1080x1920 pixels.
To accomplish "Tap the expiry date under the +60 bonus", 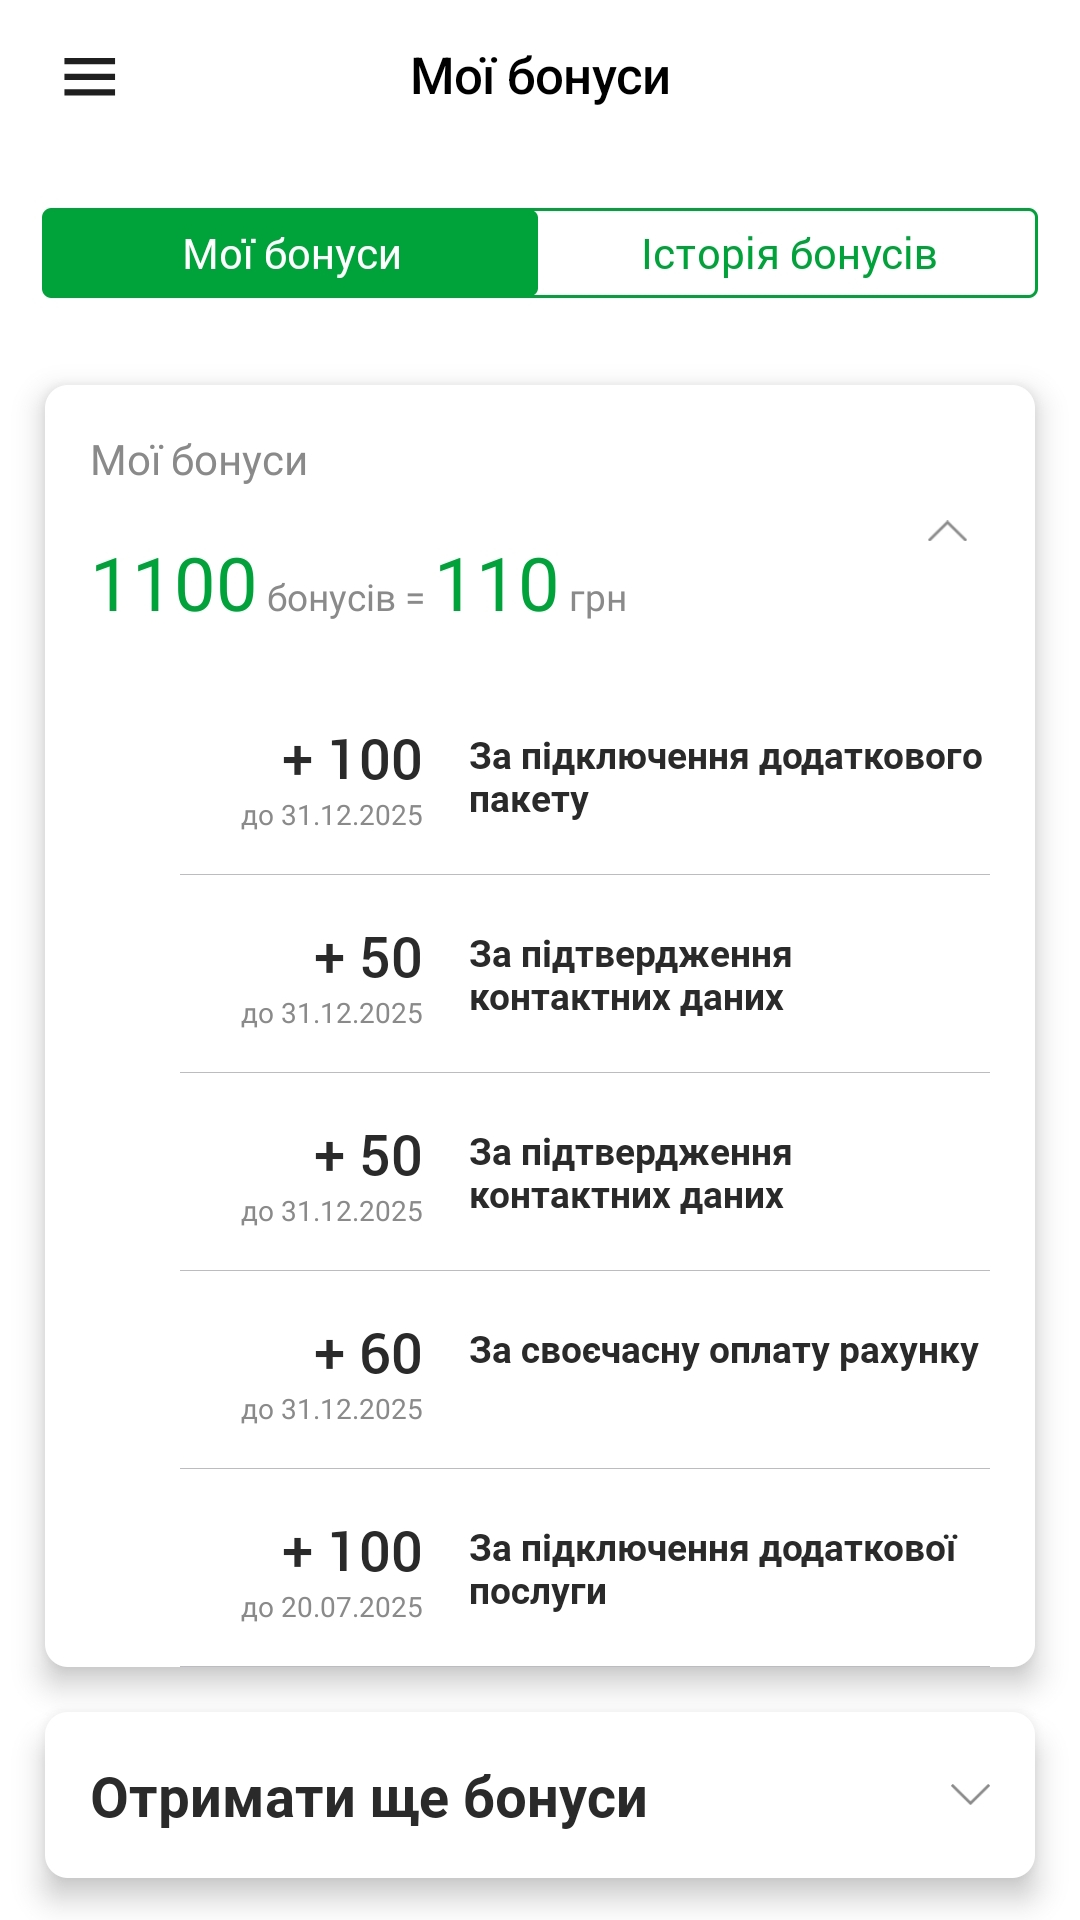I will pos(332,1410).
